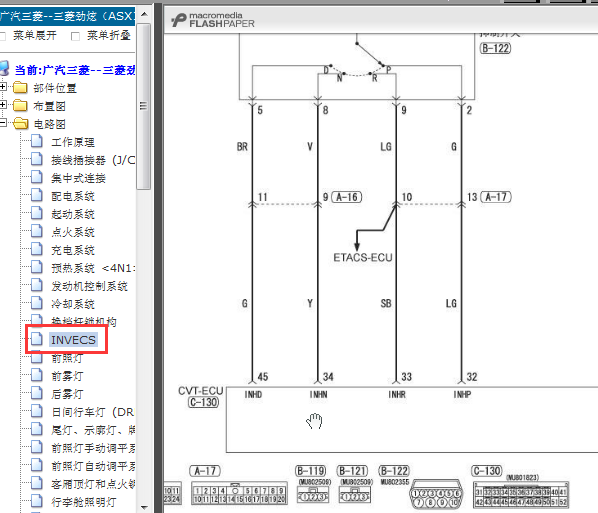Check the 菜单折叠 checkbox
The image size is (598, 513).
76,36
